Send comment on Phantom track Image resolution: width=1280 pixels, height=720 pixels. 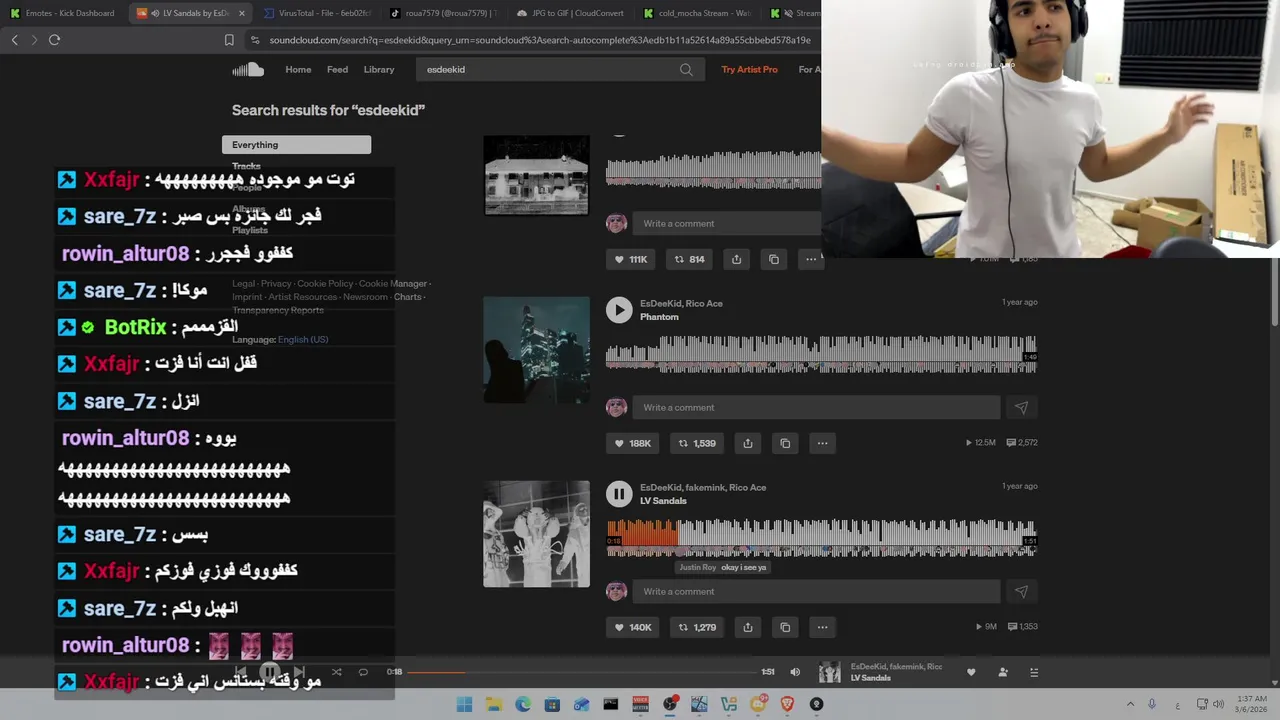click(1021, 407)
